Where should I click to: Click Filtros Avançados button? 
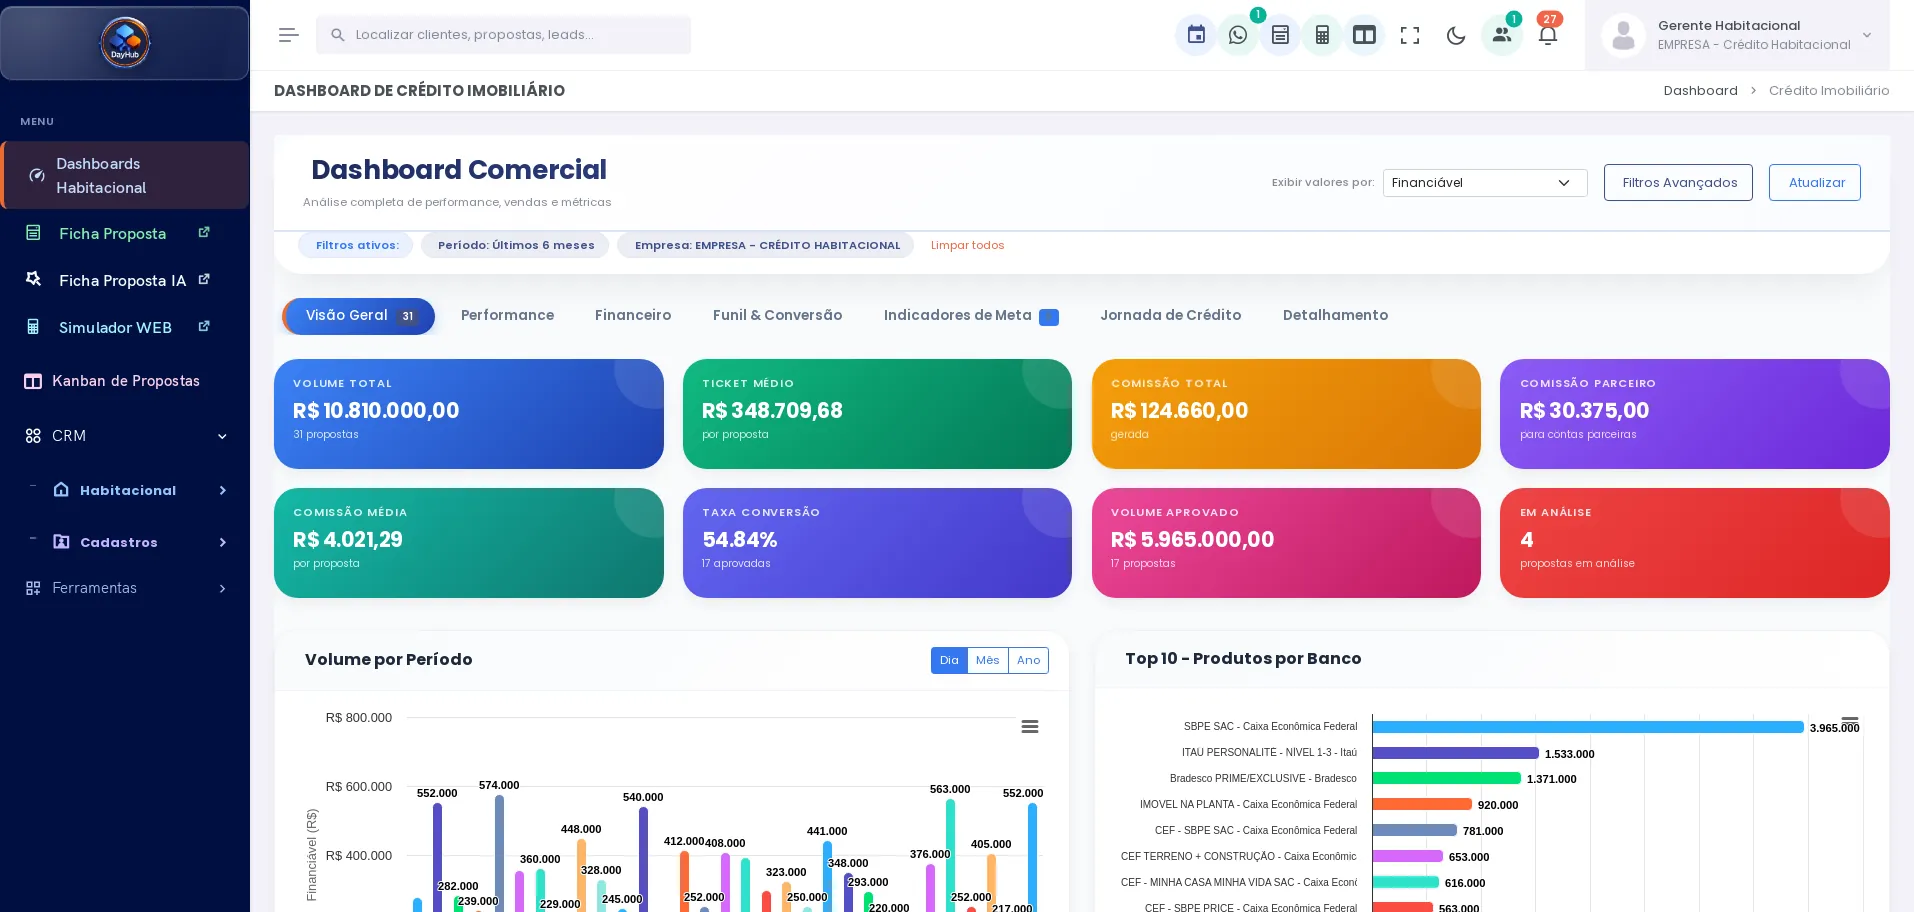click(x=1678, y=183)
